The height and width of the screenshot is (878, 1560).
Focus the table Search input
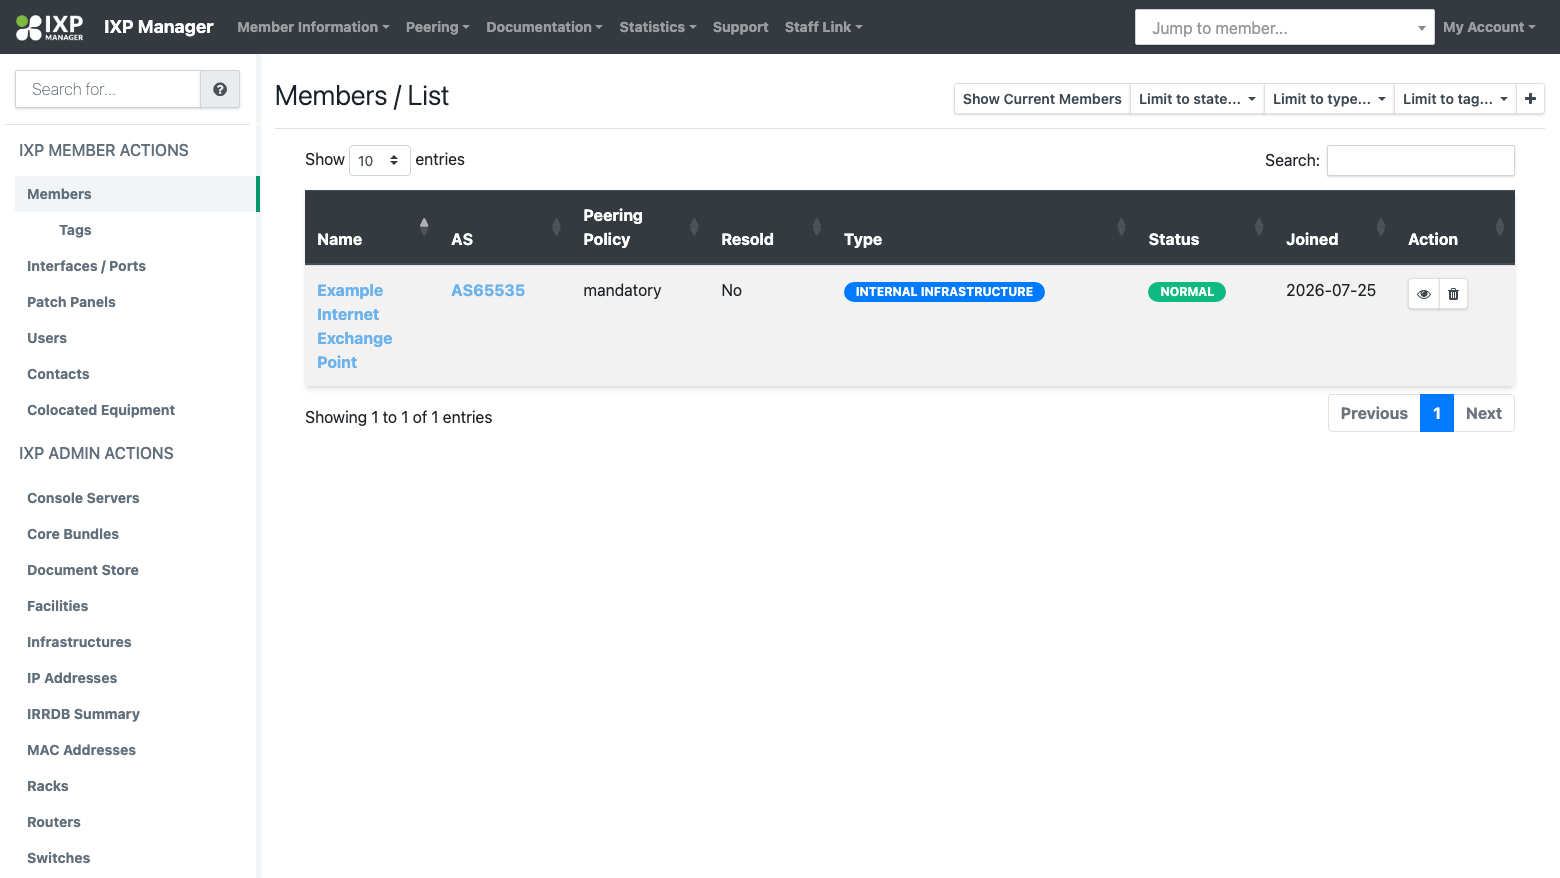[1420, 160]
